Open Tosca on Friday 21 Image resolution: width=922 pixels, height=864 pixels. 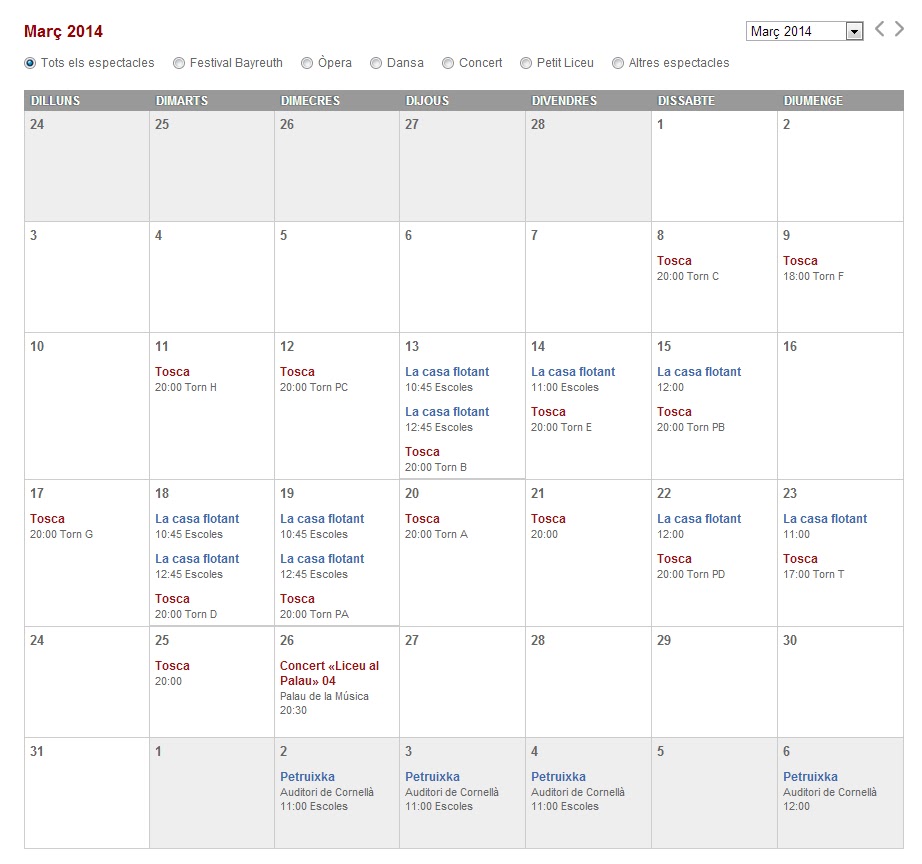click(548, 519)
